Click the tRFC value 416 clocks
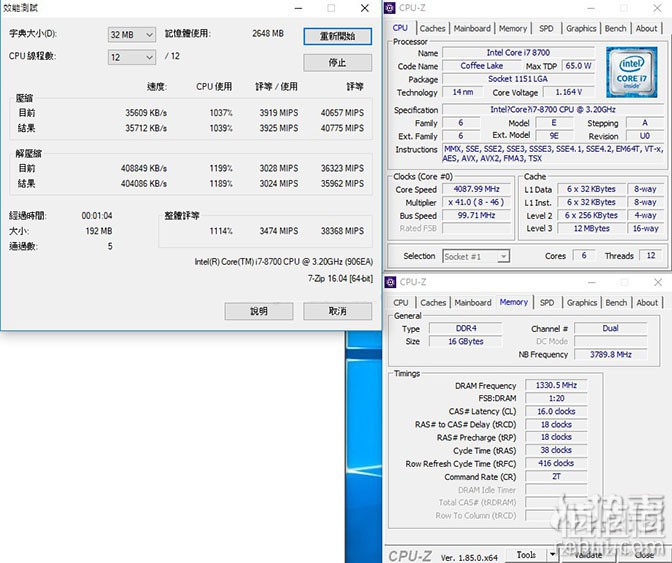The image size is (672, 563). tap(556, 463)
